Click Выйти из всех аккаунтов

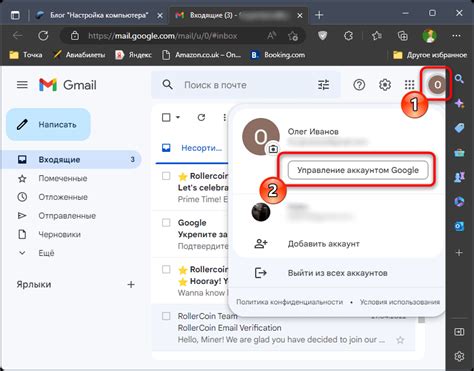tap(337, 273)
